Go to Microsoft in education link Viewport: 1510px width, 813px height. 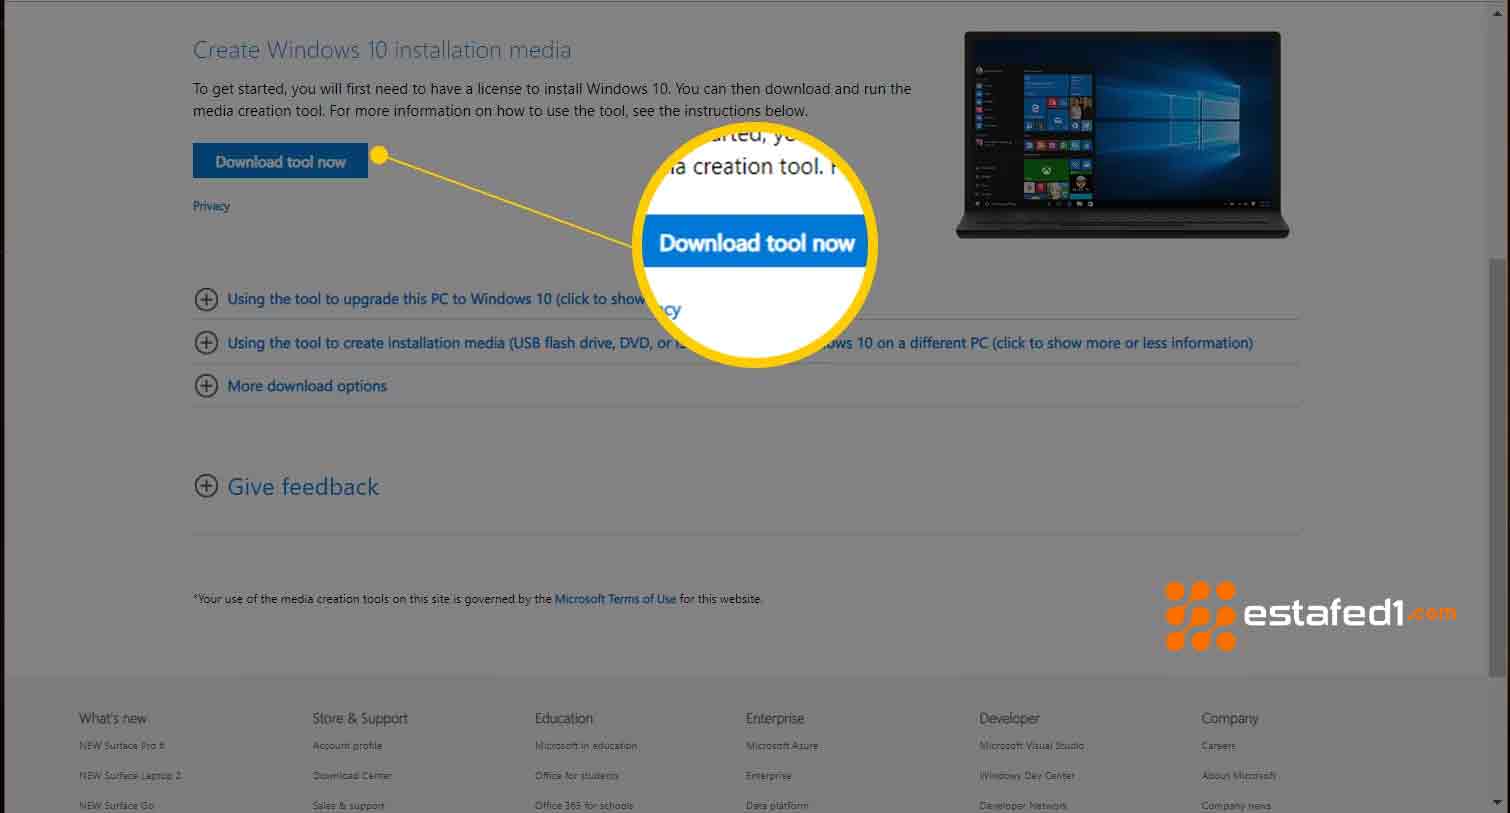point(586,746)
